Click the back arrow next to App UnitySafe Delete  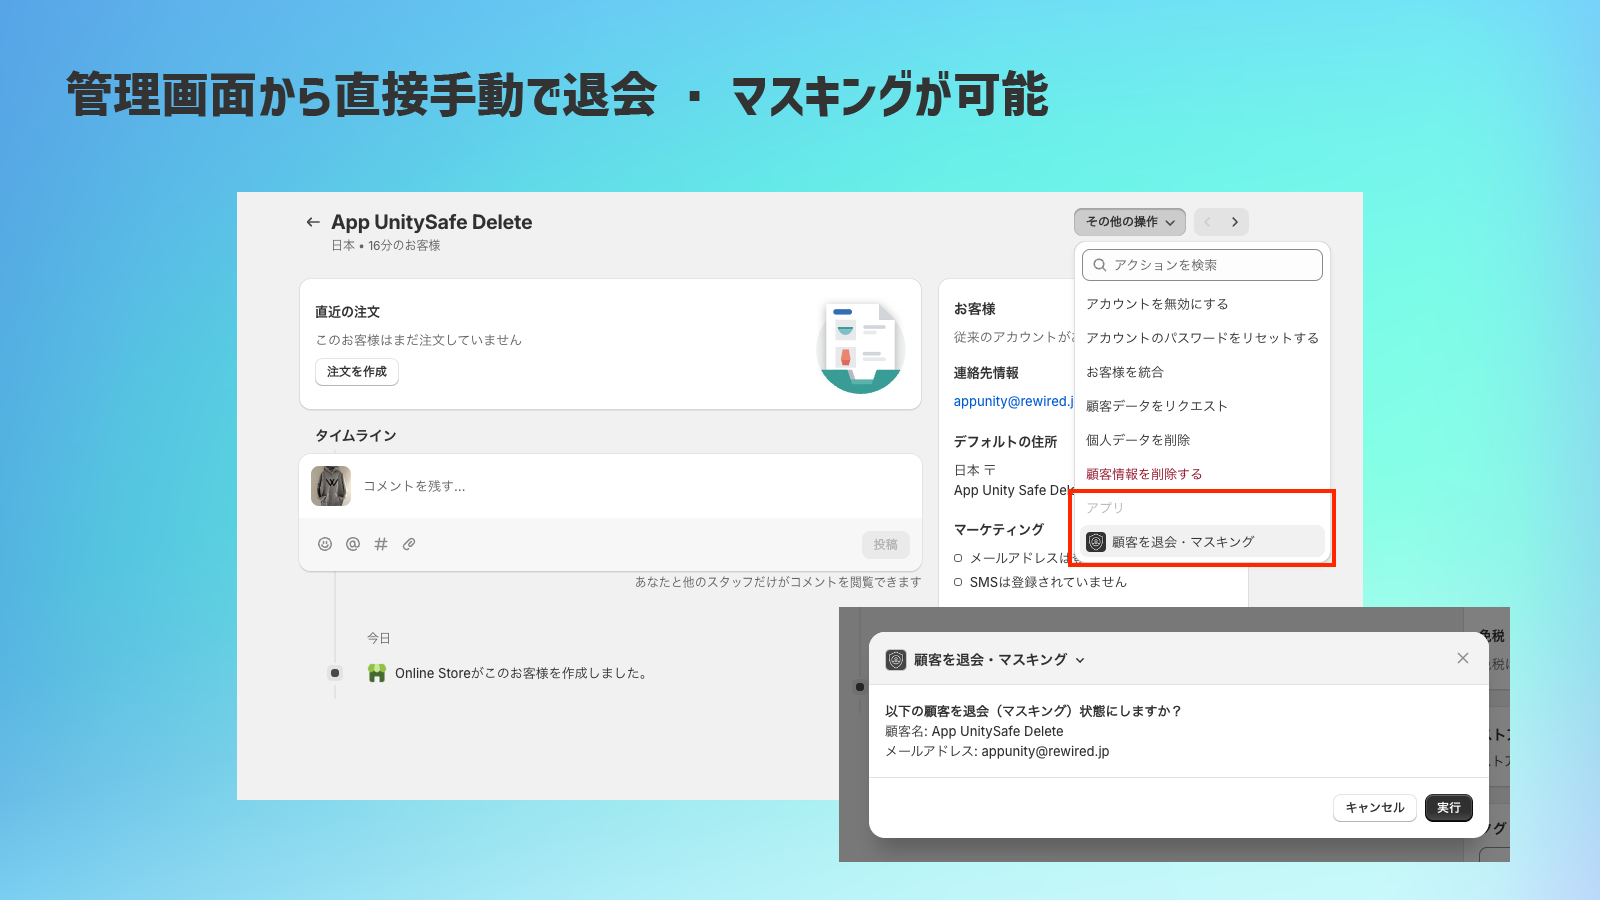311,222
